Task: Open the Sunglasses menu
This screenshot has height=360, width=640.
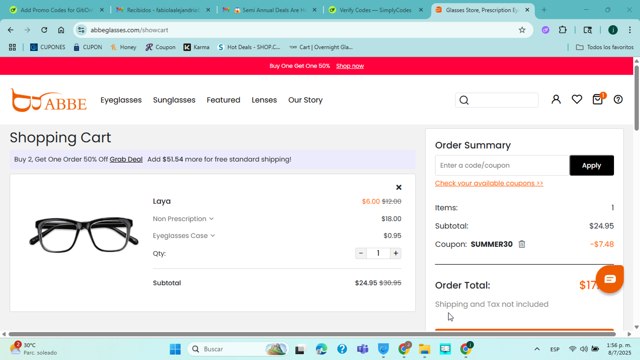Action: [x=174, y=100]
